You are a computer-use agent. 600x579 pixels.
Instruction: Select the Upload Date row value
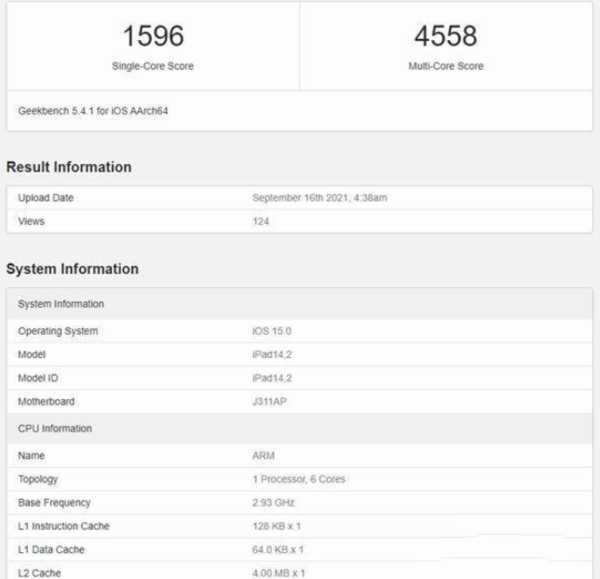click(319, 198)
